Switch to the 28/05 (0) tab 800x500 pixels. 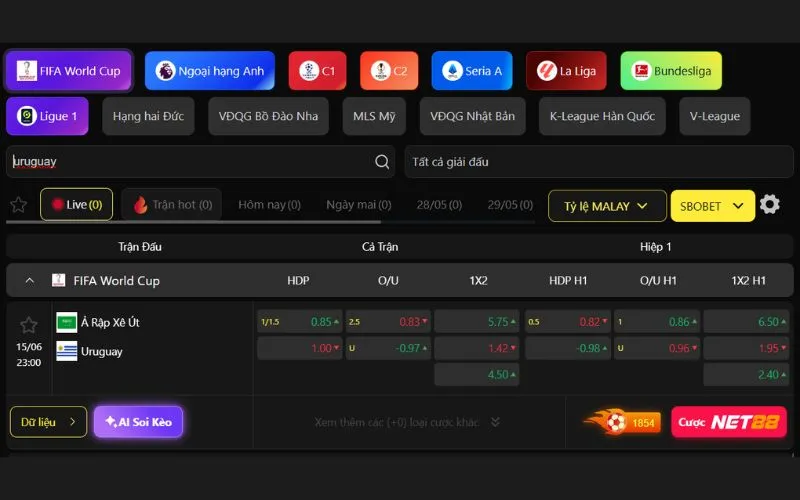click(x=439, y=205)
